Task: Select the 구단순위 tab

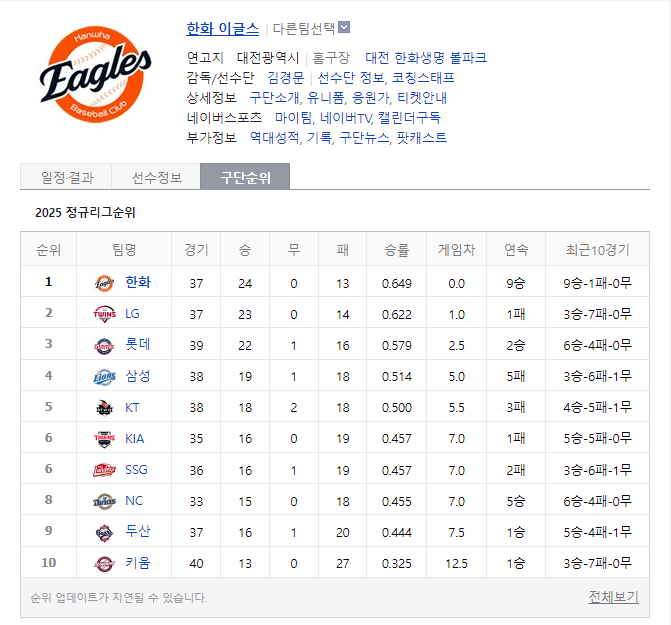Action: click(x=245, y=177)
